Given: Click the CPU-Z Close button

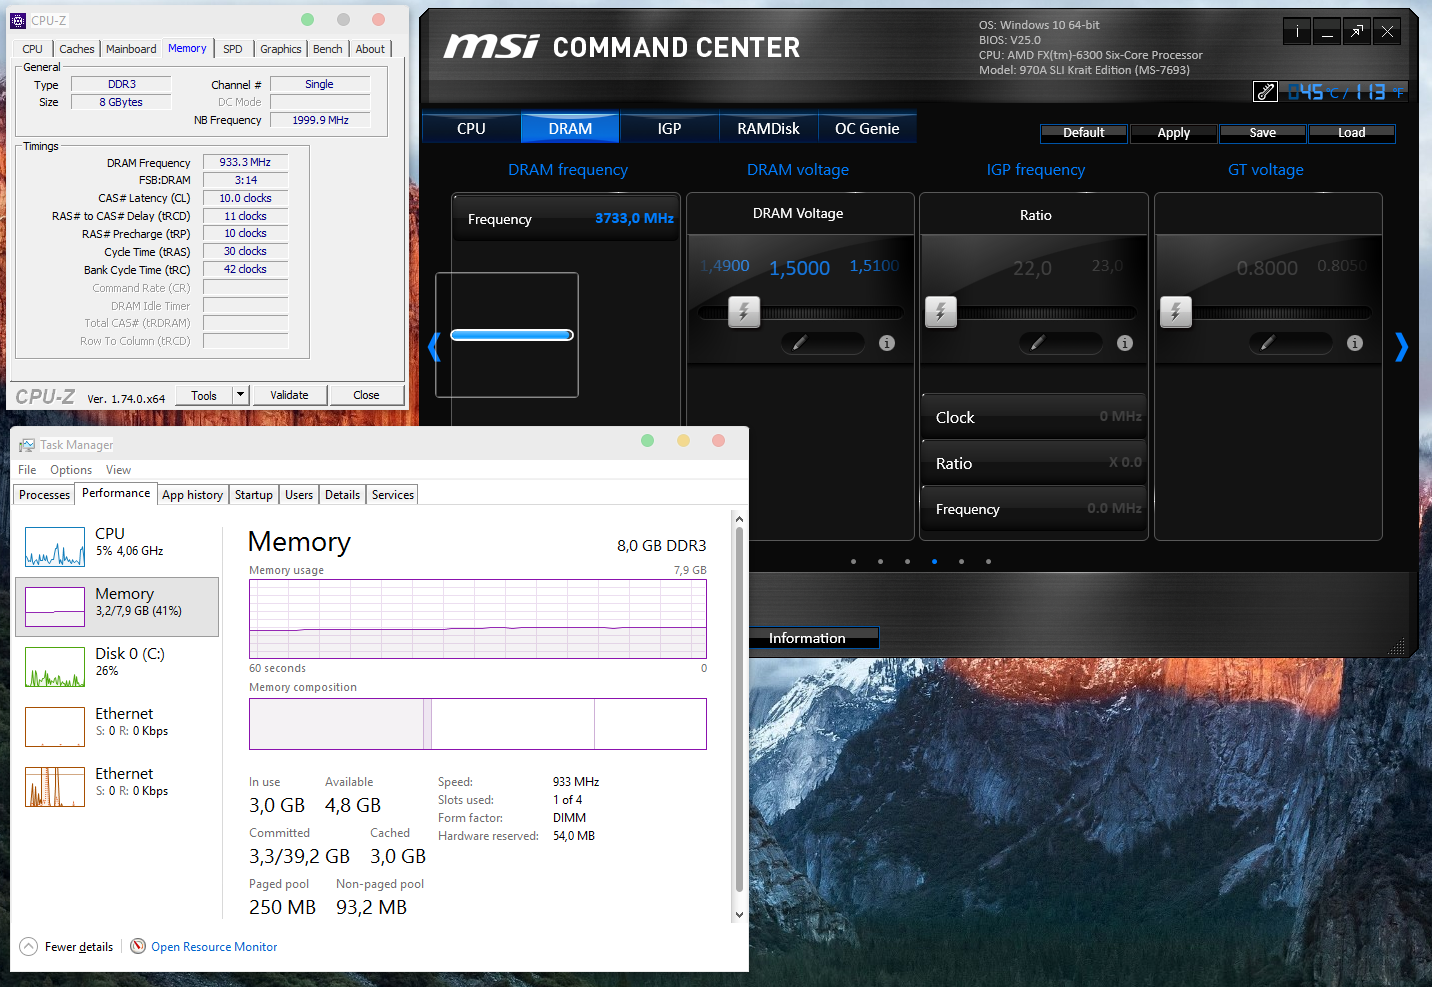Looking at the screenshot, I should click(x=367, y=395).
